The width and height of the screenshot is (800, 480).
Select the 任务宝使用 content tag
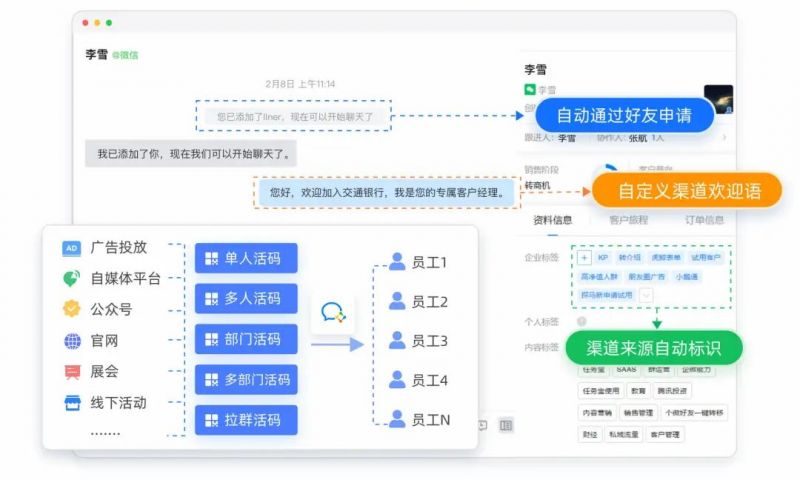[x=601, y=391]
